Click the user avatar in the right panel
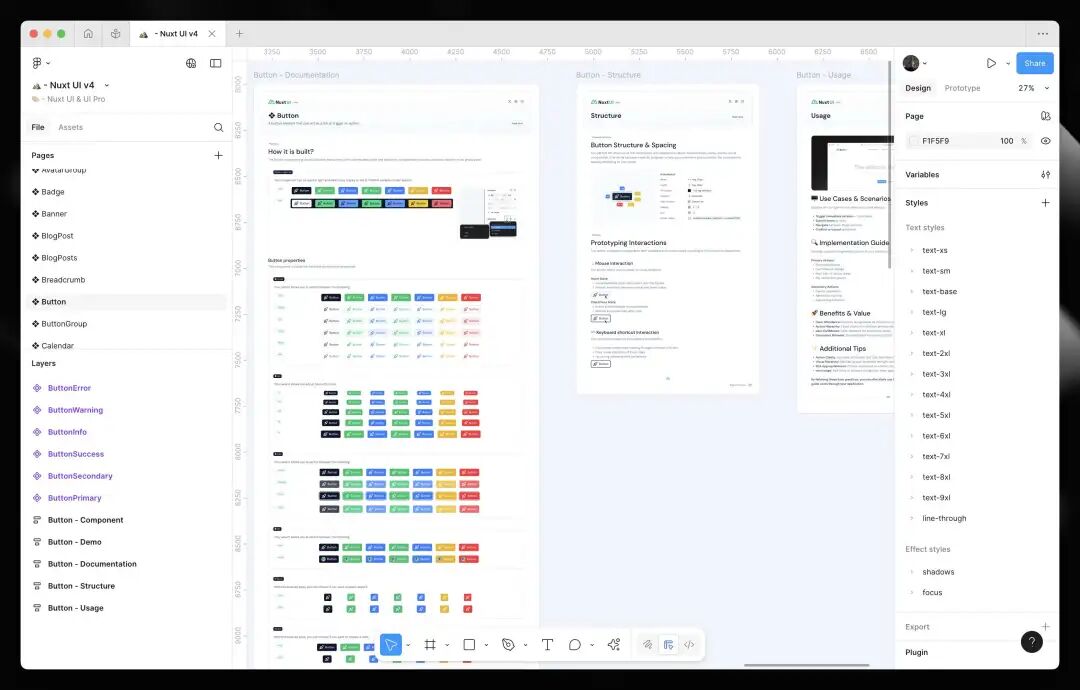This screenshot has width=1080, height=690. [911, 63]
